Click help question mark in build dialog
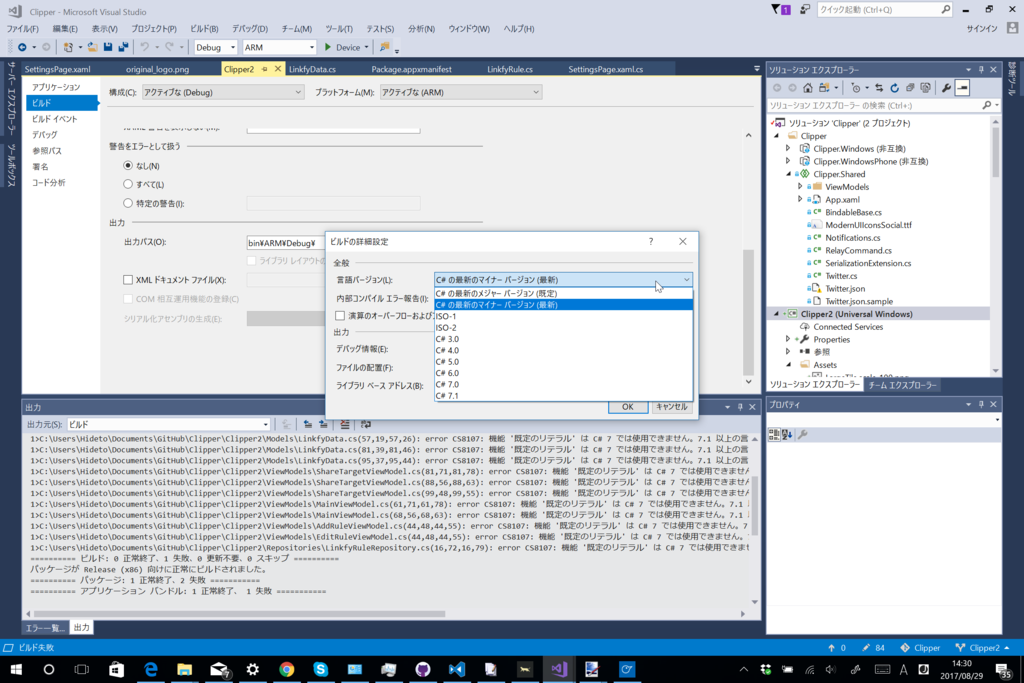 click(650, 242)
